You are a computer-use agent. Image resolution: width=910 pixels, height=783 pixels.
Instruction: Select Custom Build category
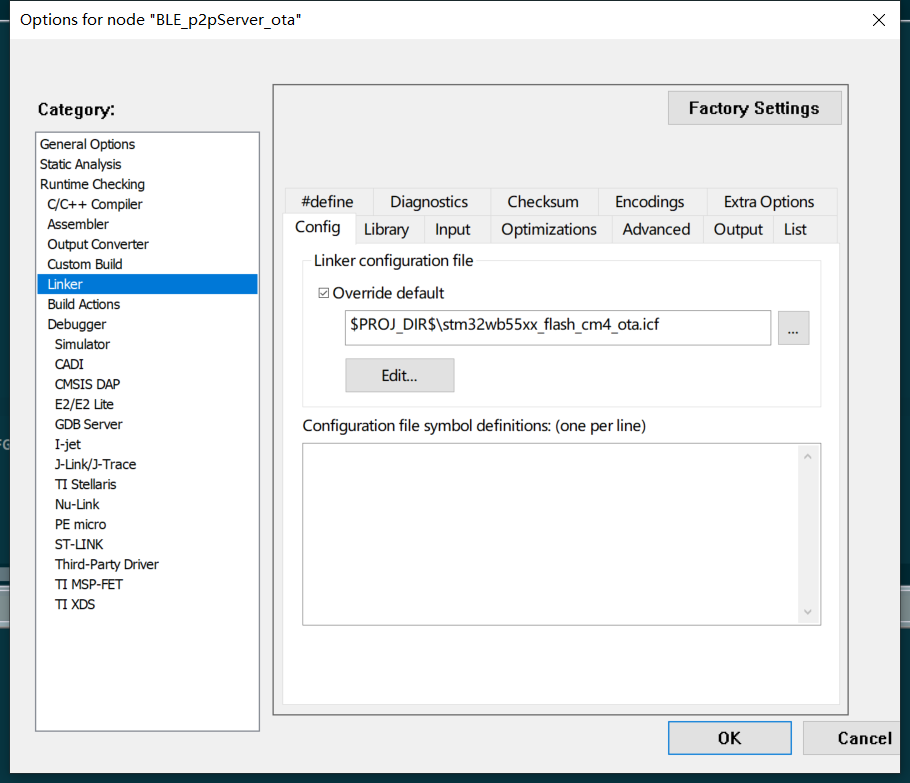pyautogui.click(x=147, y=264)
